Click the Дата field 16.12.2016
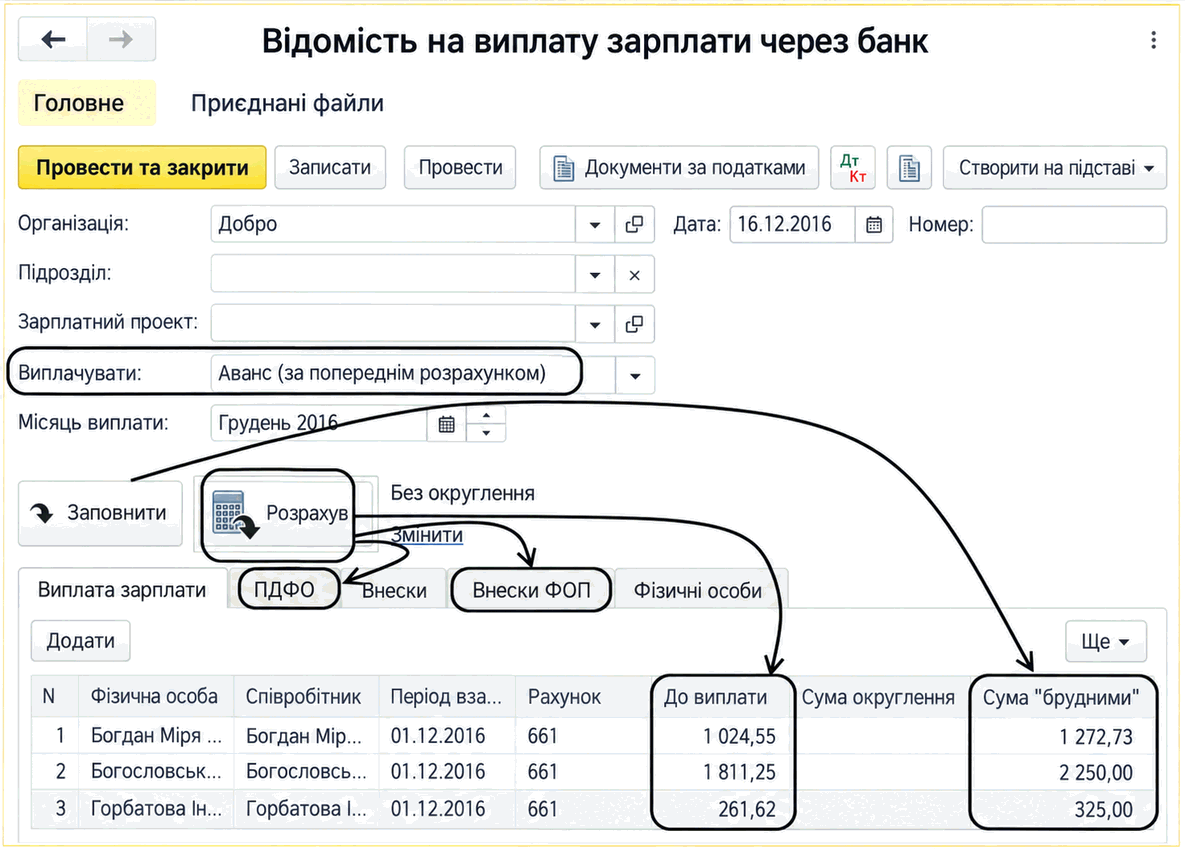This screenshot has height=850, width=1185. tap(792, 224)
